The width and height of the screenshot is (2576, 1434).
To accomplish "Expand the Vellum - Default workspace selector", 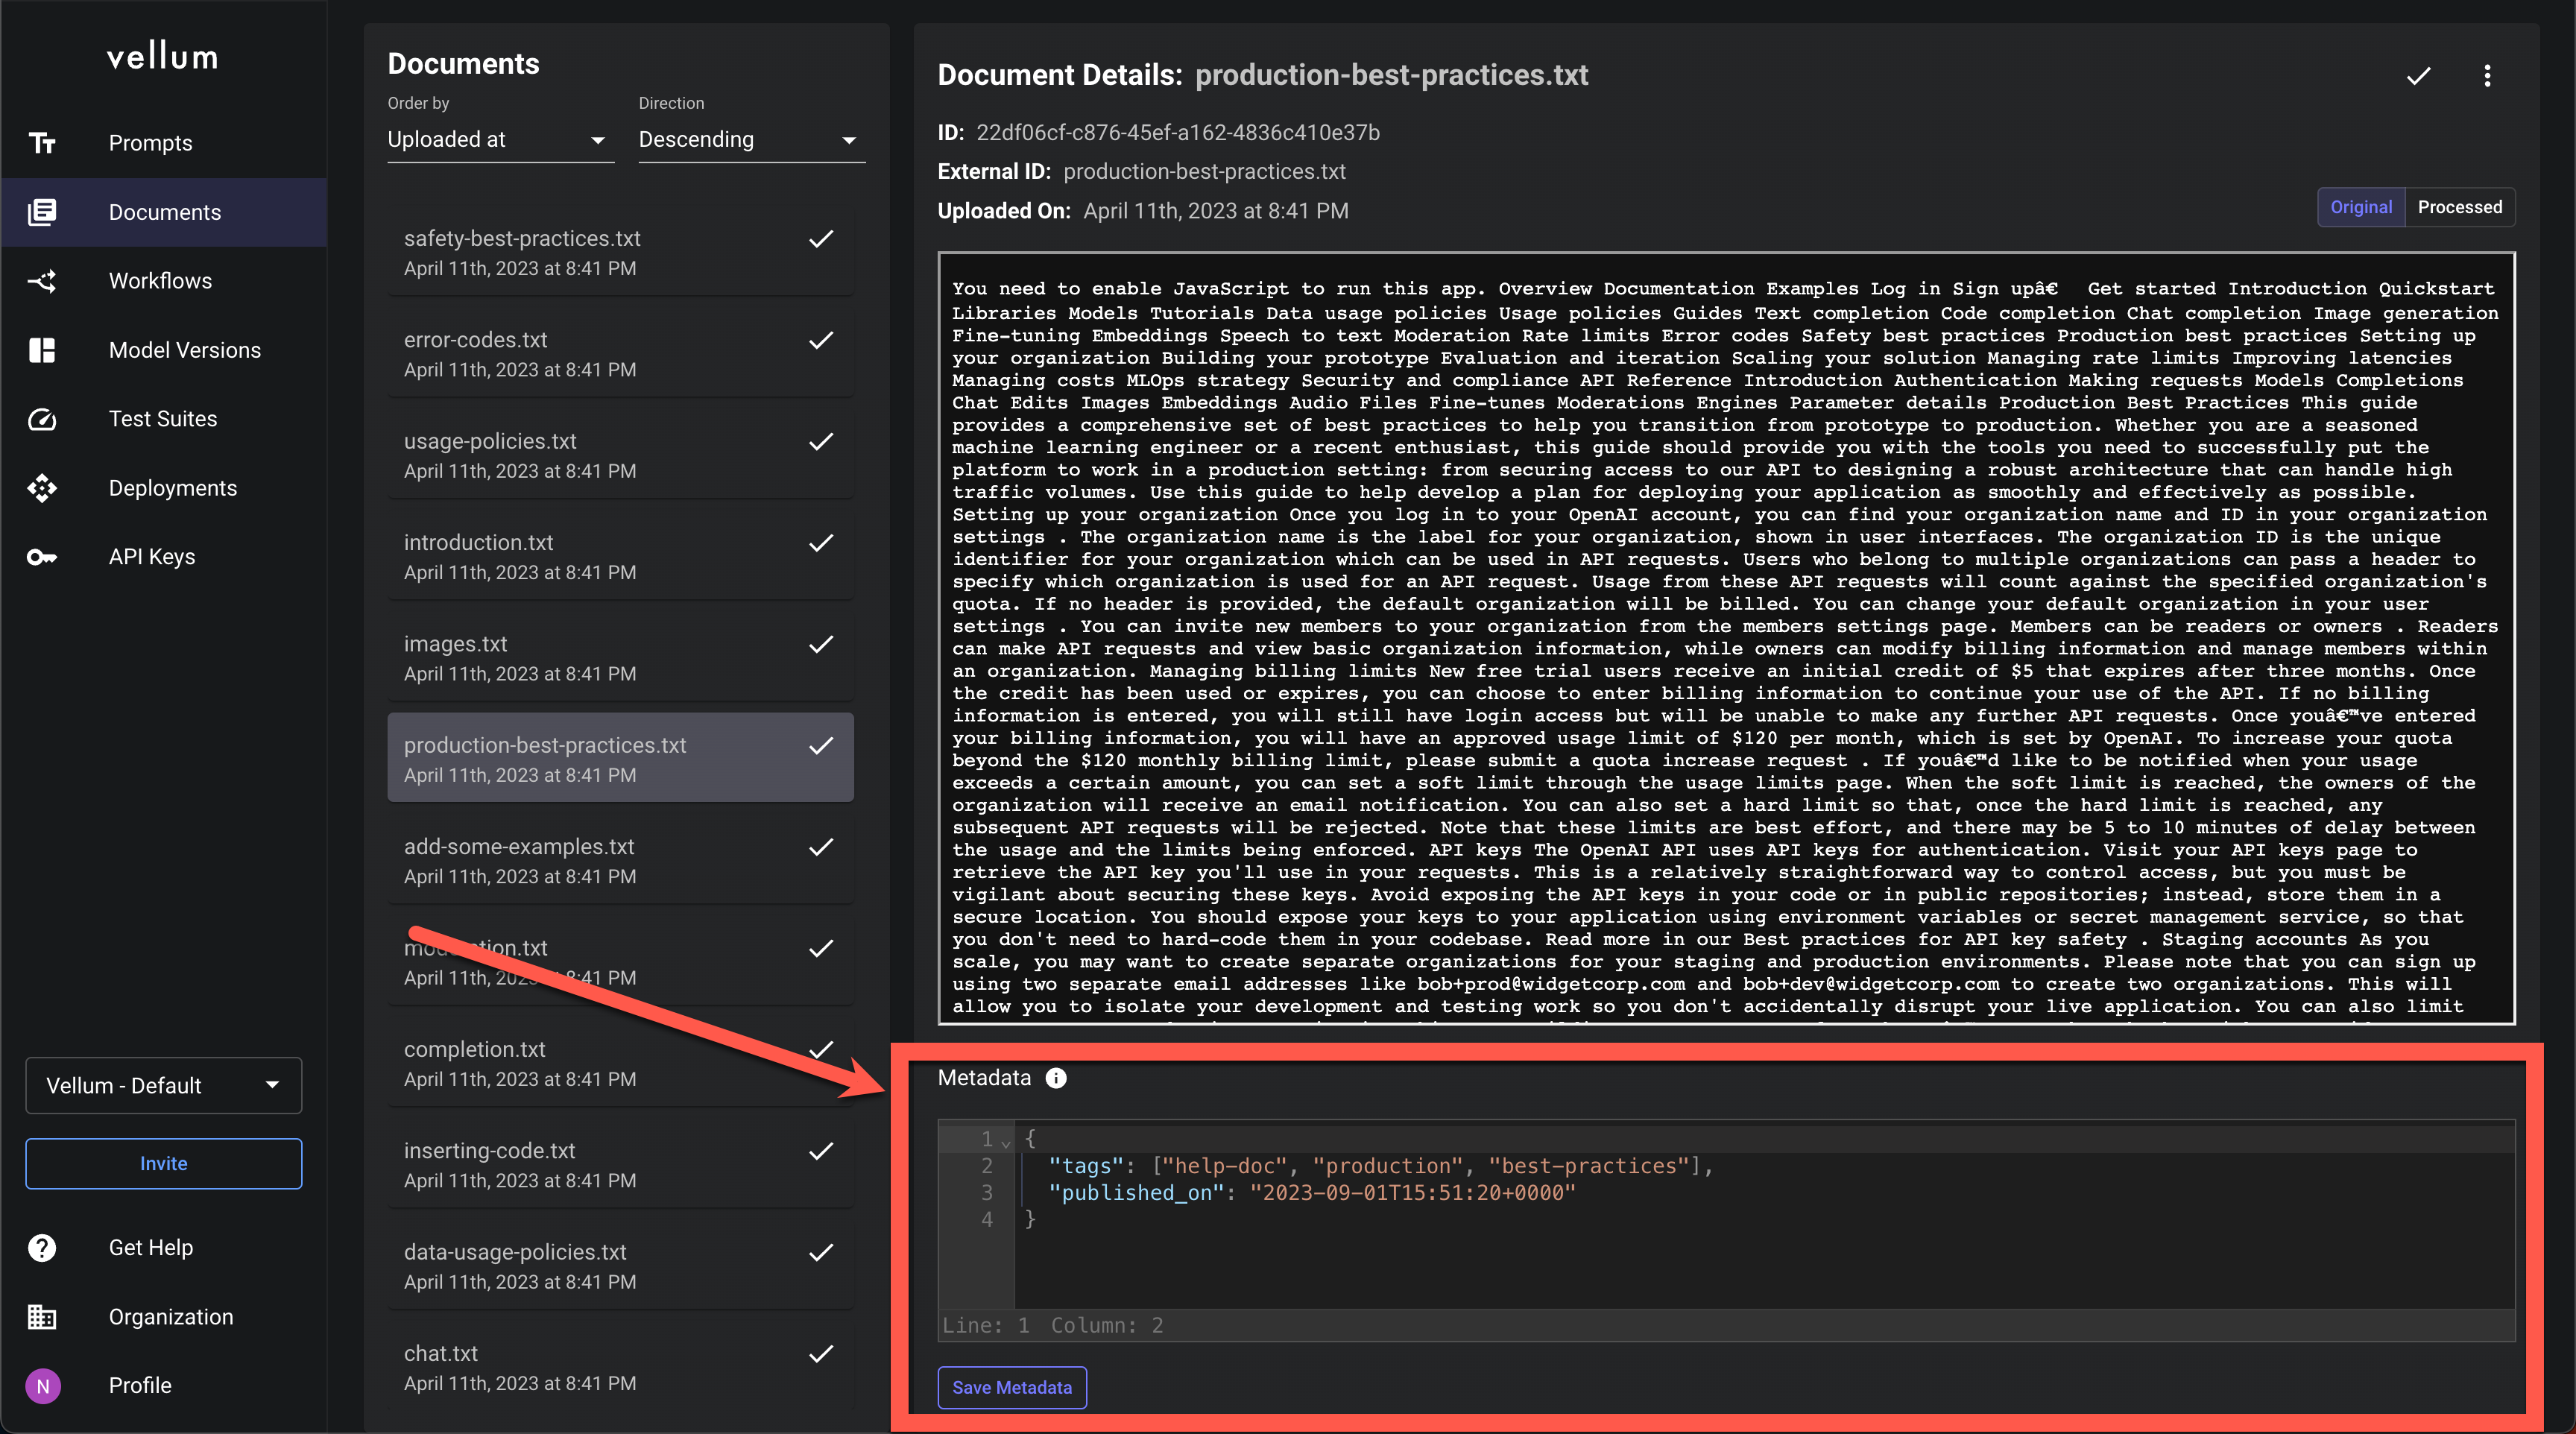I will [163, 1085].
